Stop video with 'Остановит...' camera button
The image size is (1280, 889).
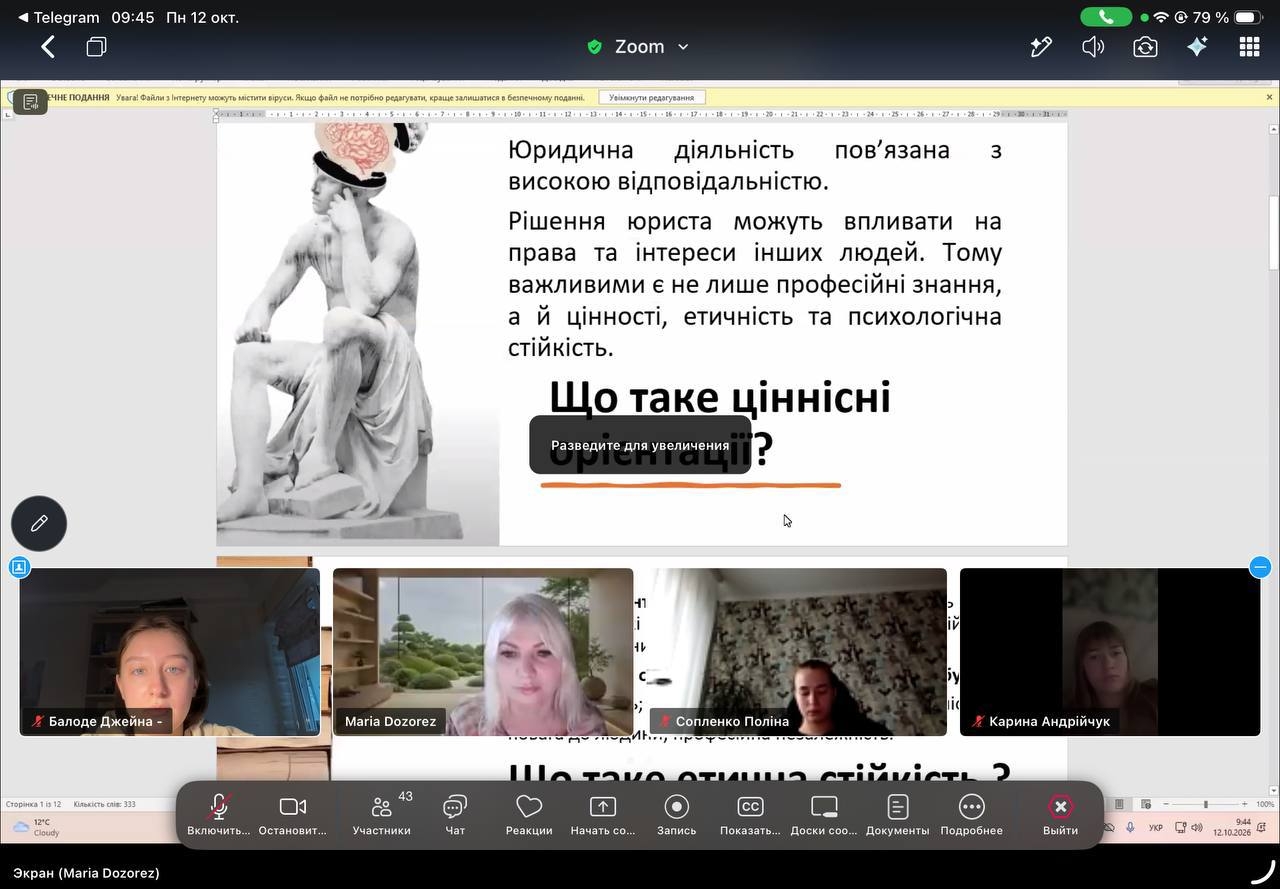[292, 815]
